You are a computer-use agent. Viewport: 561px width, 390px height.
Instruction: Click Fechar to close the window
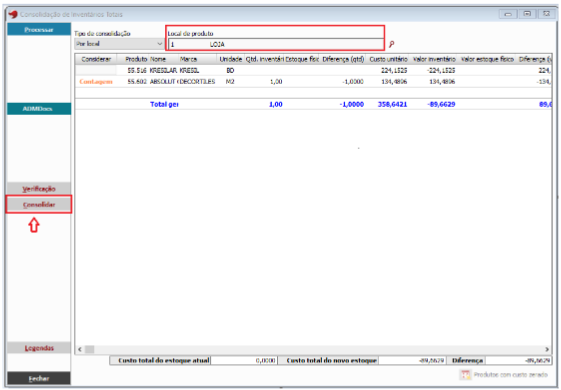point(39,378)
